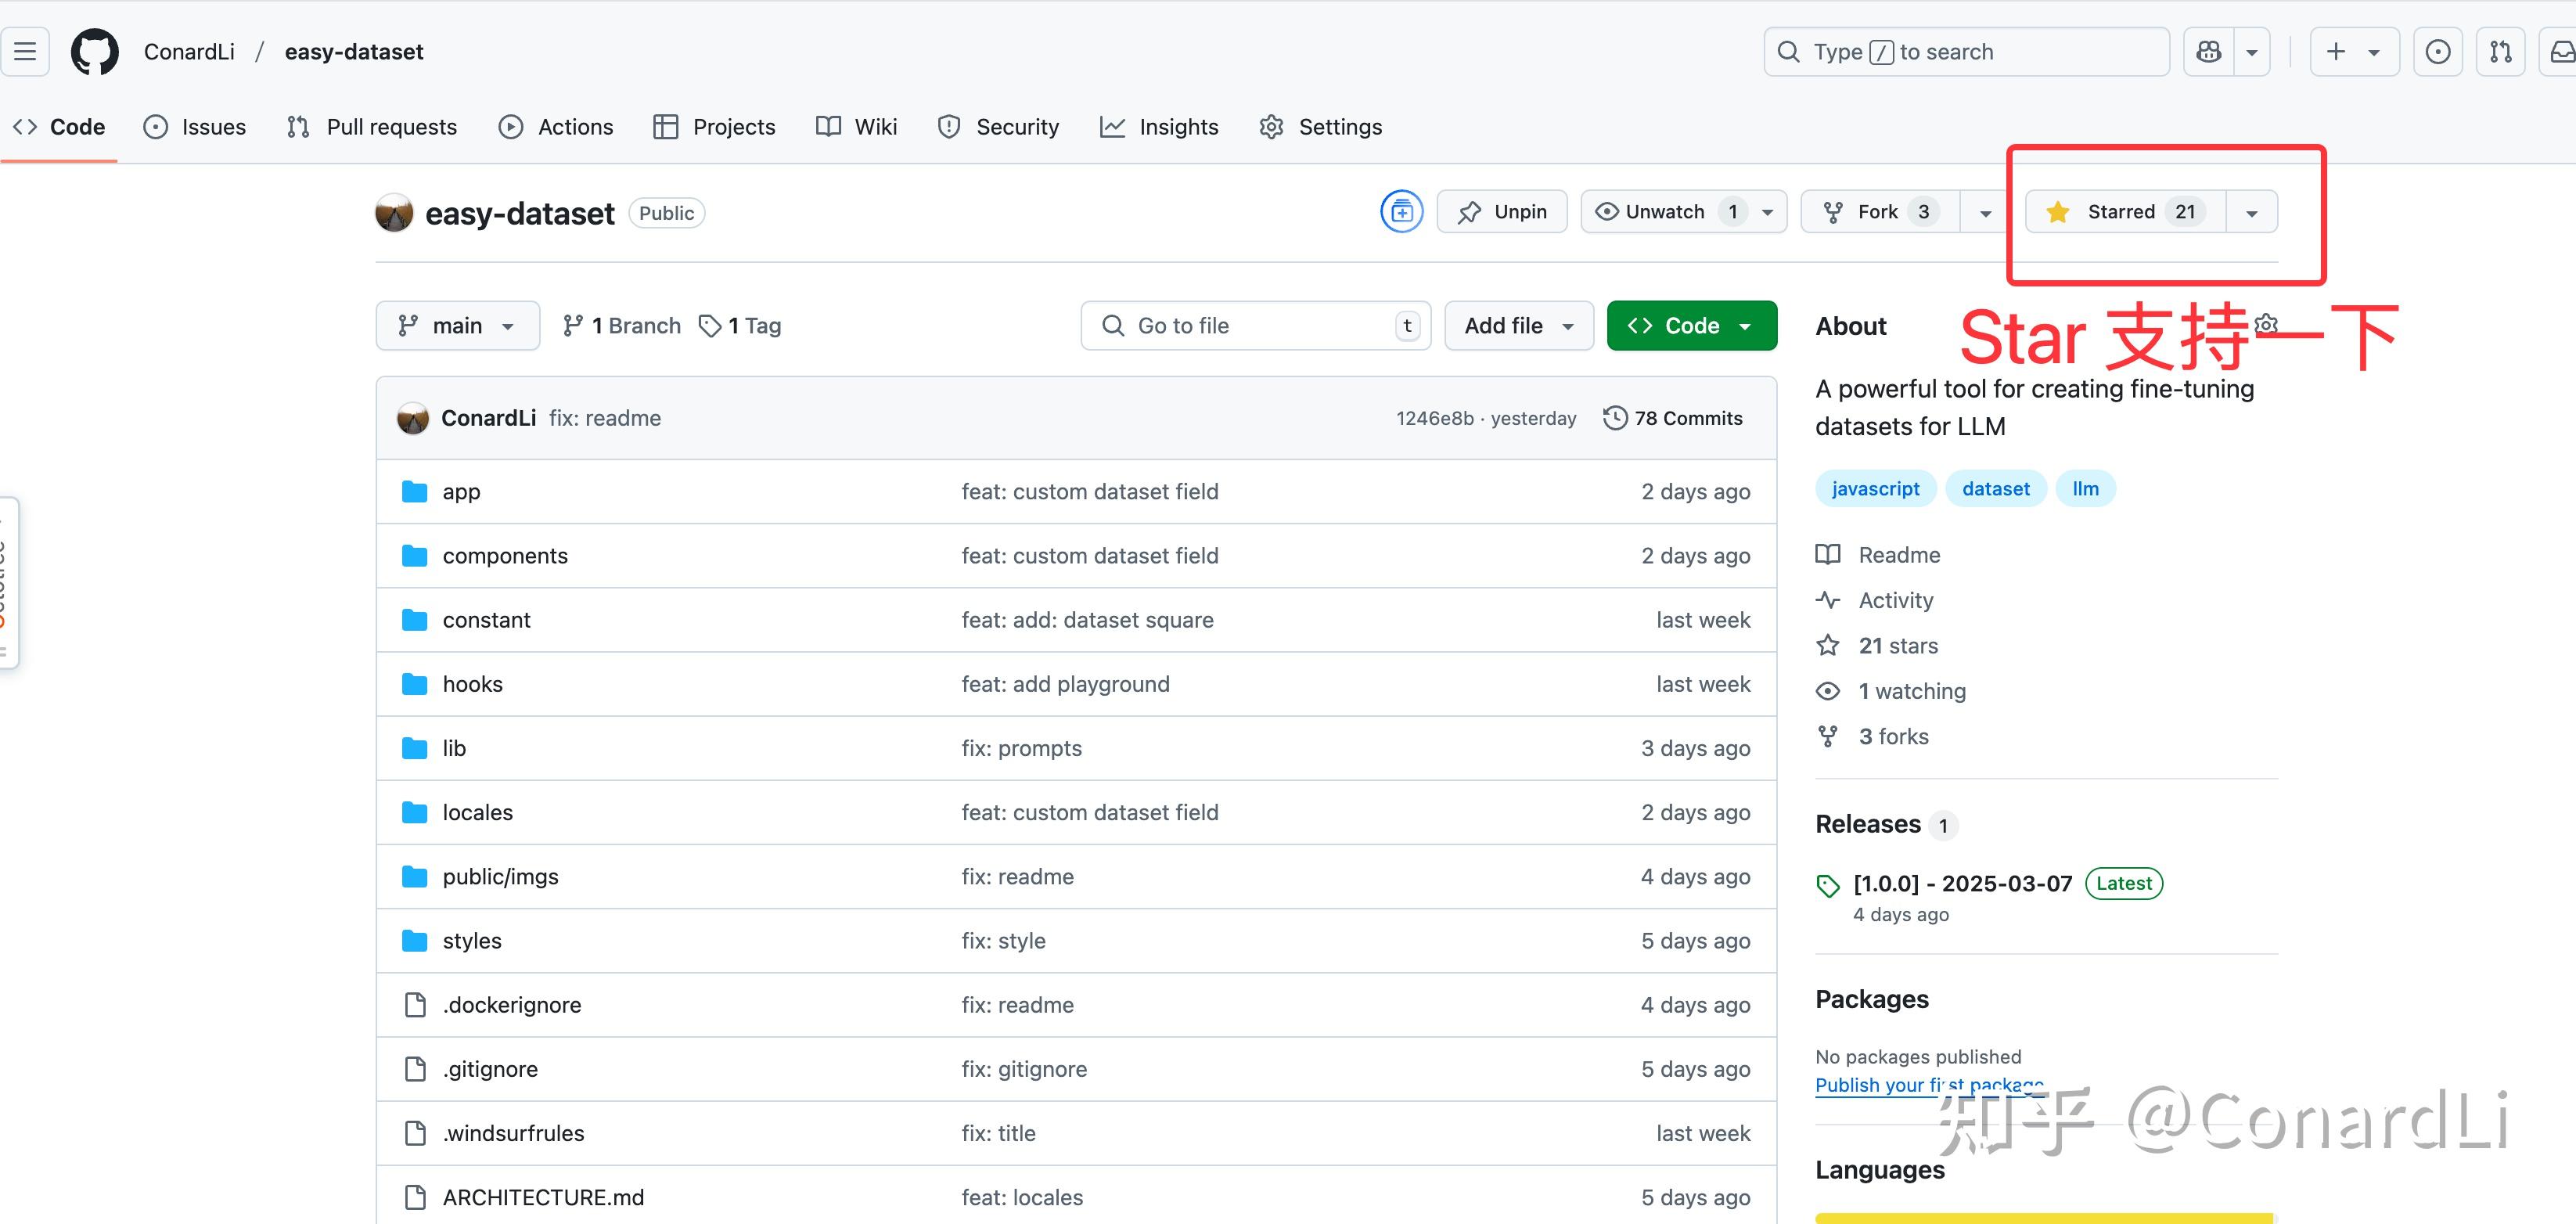The width and height of the screenshot is (2576, 1224).
Task: Edit About section via gear icon
Action: coord(2267,325)
